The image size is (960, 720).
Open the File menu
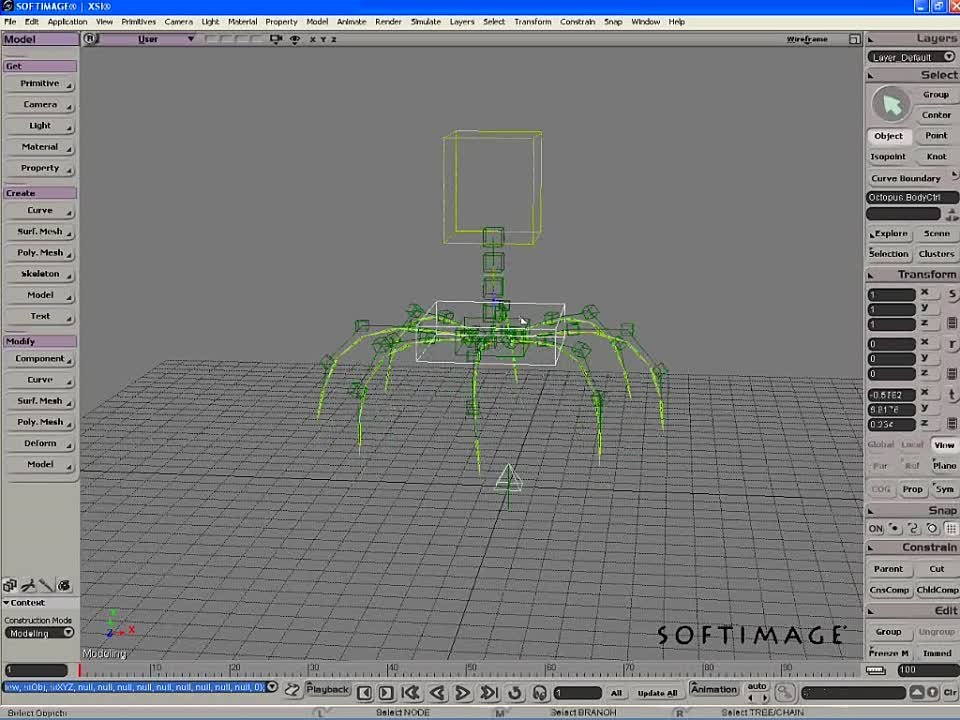click(x=10, y=21)
